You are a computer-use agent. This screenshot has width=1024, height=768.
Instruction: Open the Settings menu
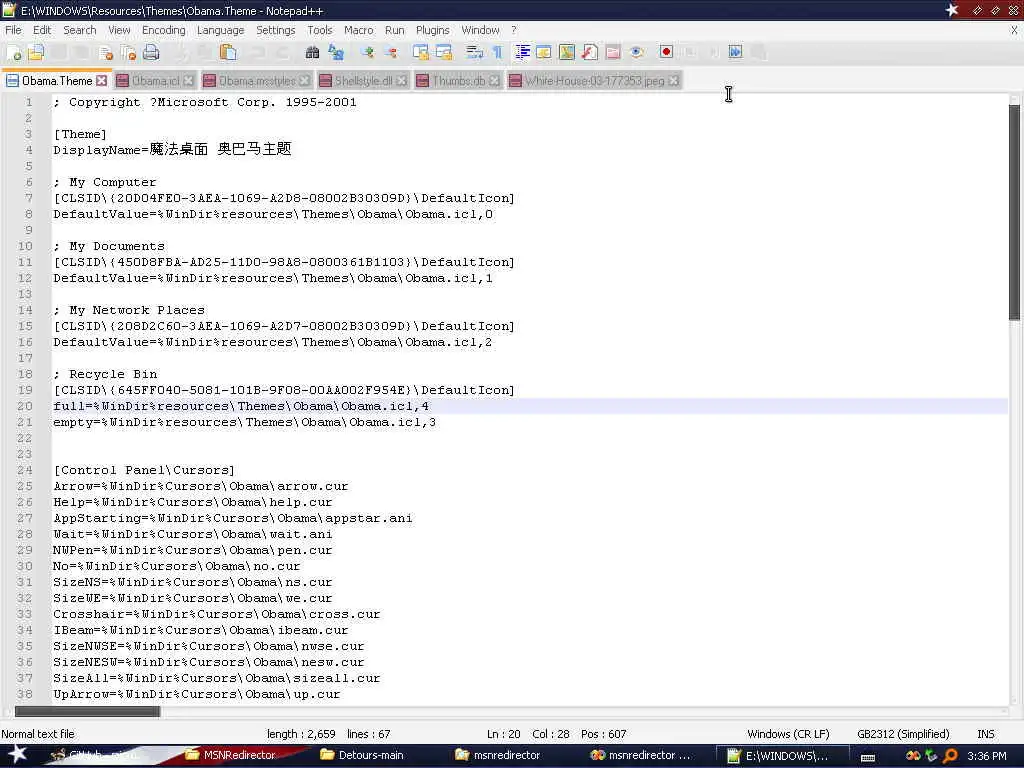point(275,30)
